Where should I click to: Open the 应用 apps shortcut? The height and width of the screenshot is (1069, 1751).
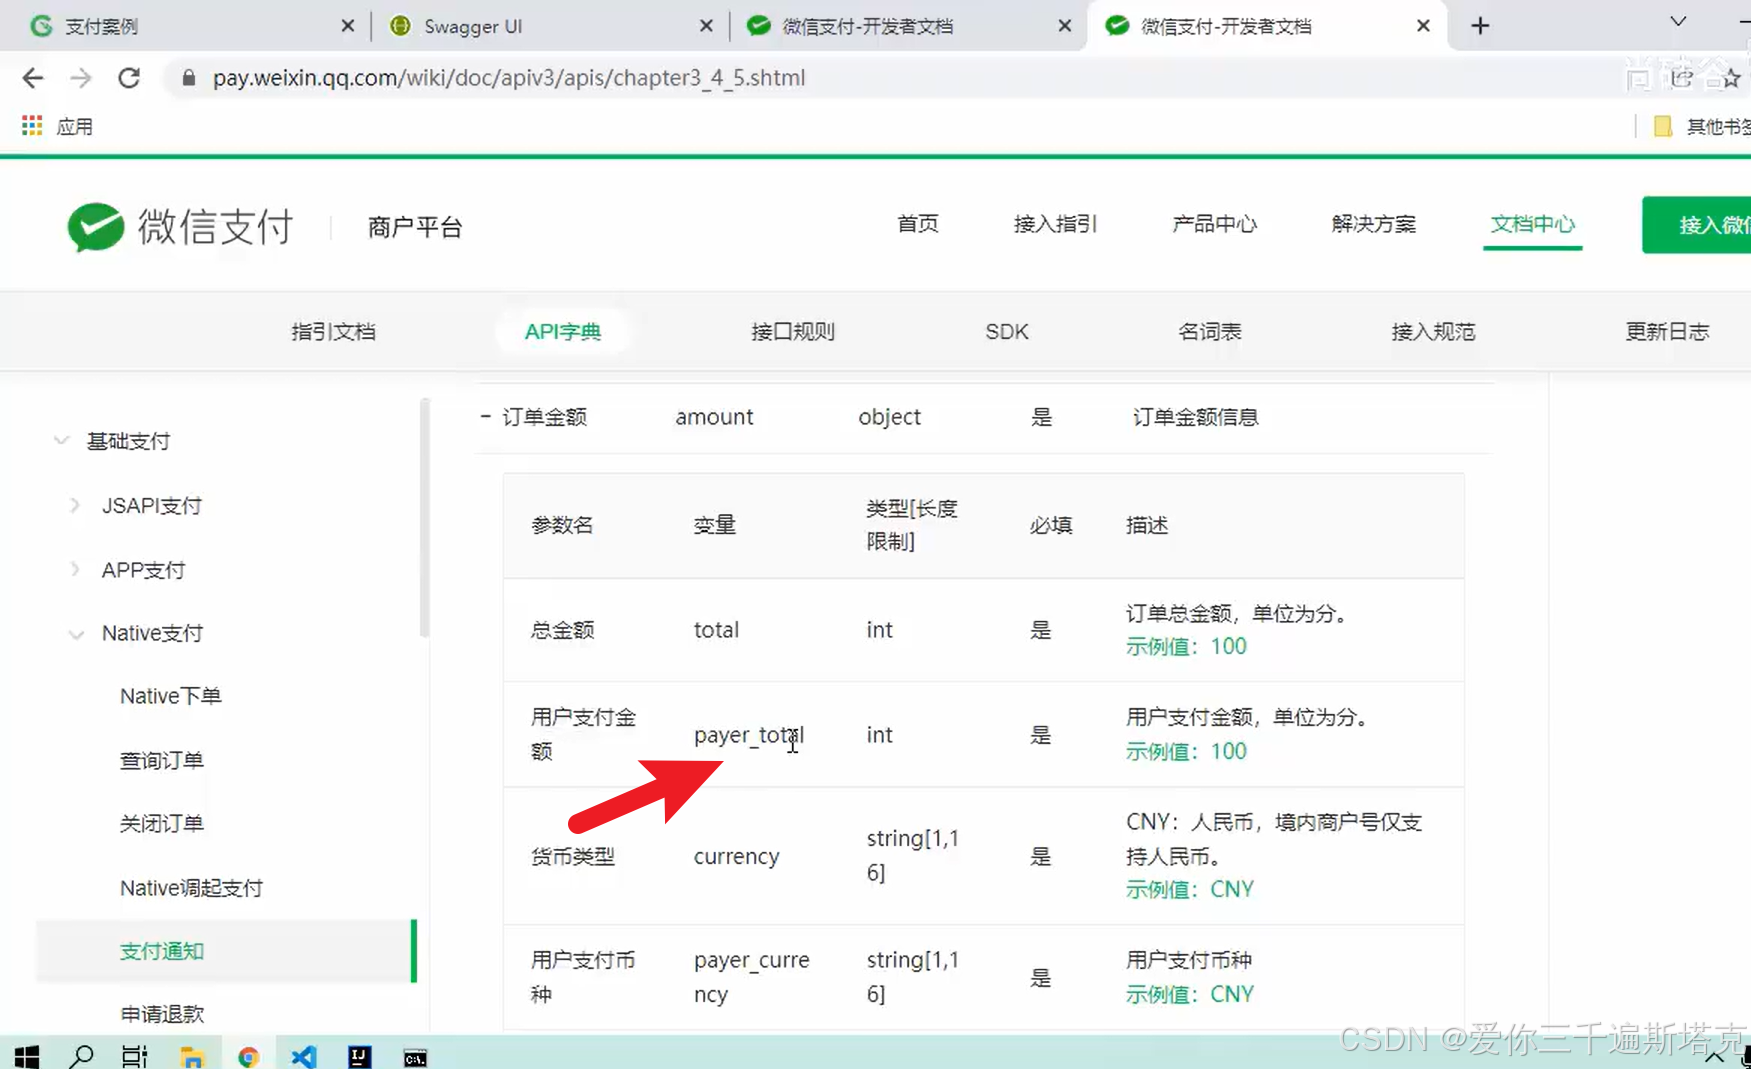(x=57, y=126)
